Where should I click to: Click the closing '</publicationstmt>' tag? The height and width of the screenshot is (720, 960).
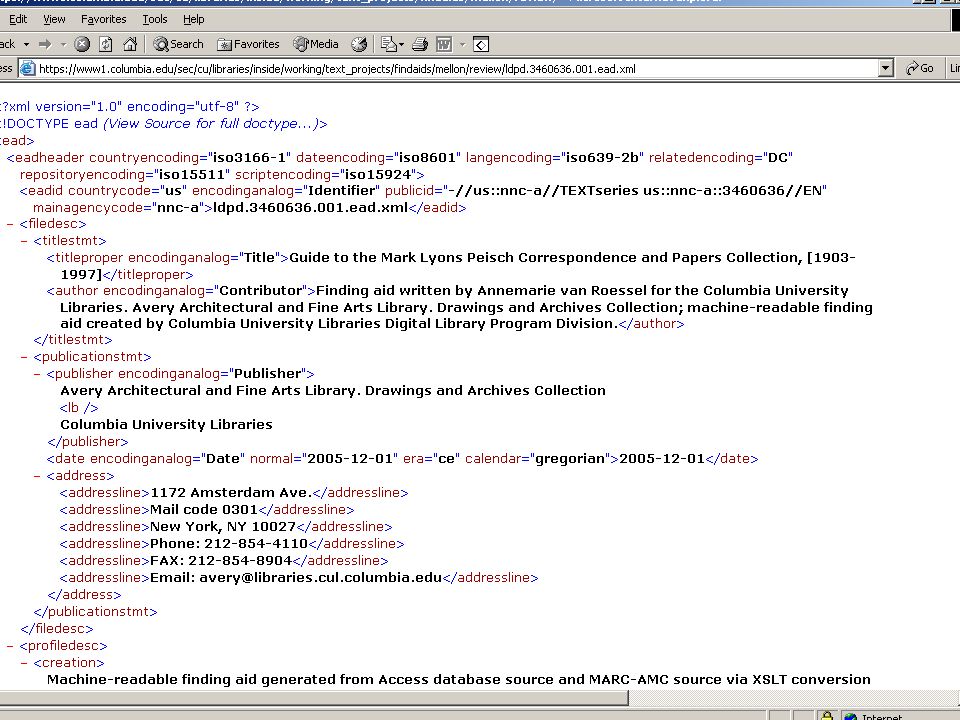point(96,612)
